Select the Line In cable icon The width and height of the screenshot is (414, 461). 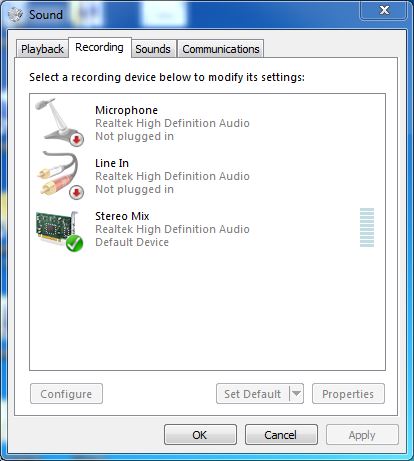[60, 175]
